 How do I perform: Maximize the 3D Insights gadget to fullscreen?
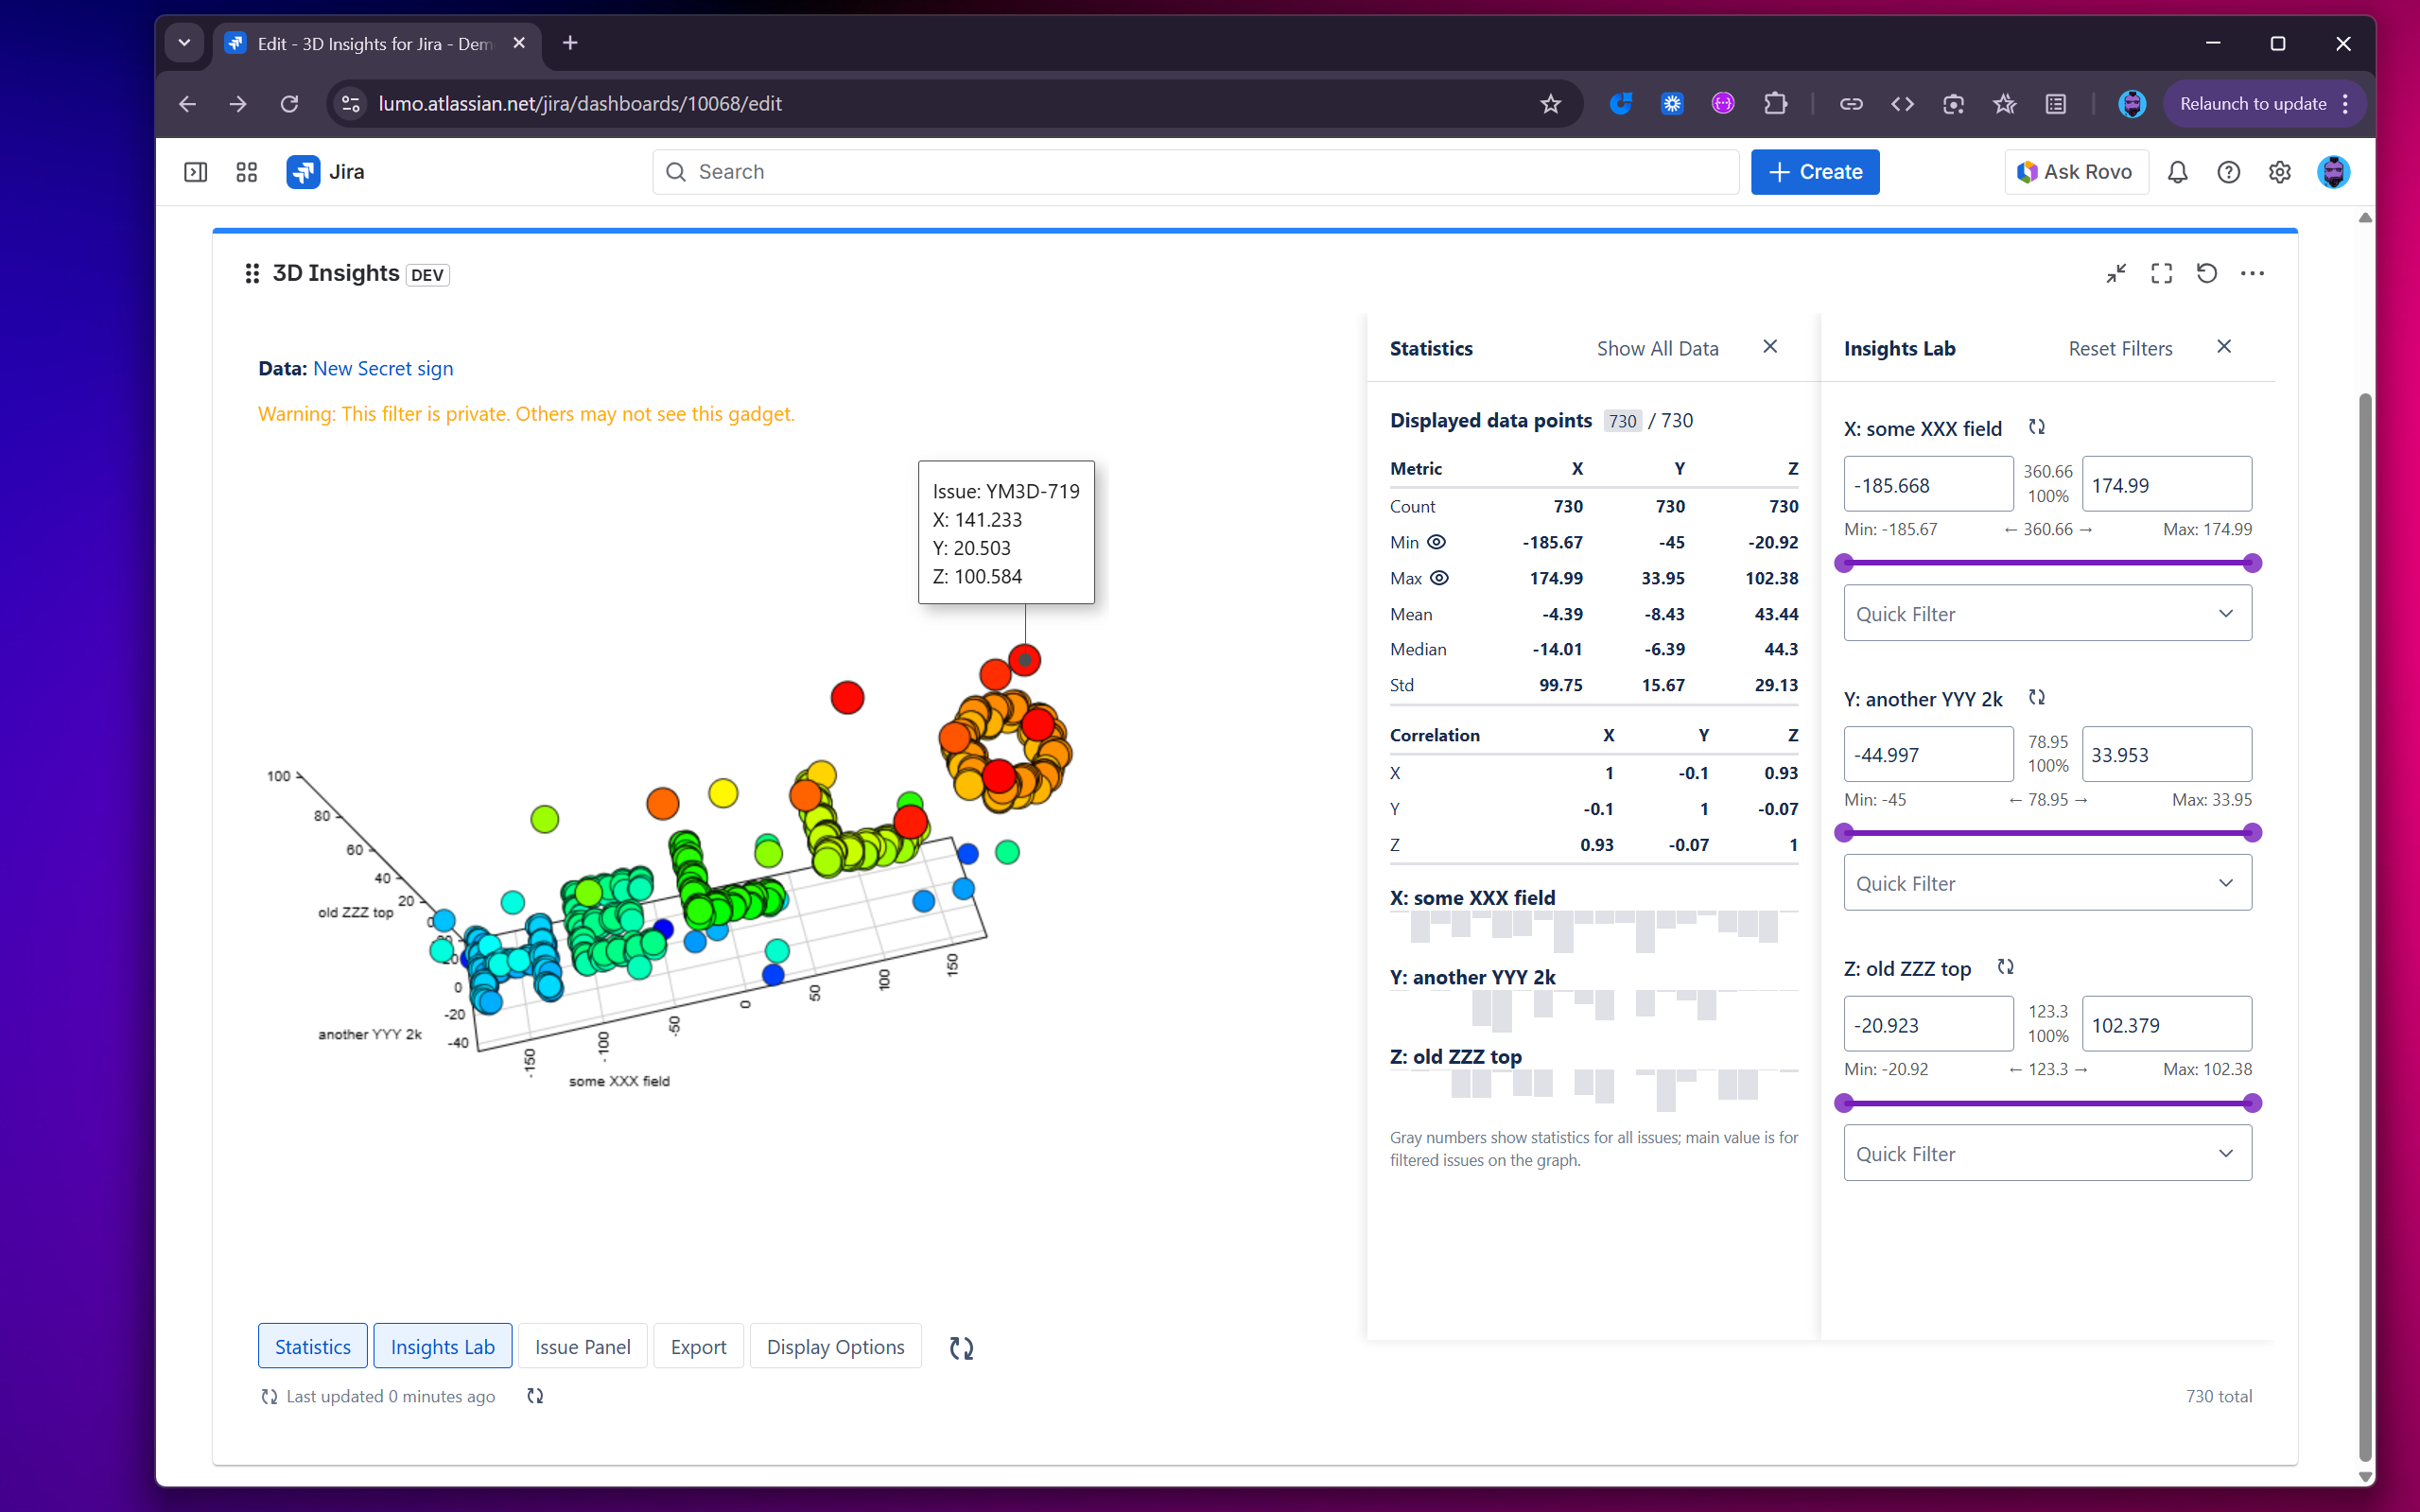2161,273
